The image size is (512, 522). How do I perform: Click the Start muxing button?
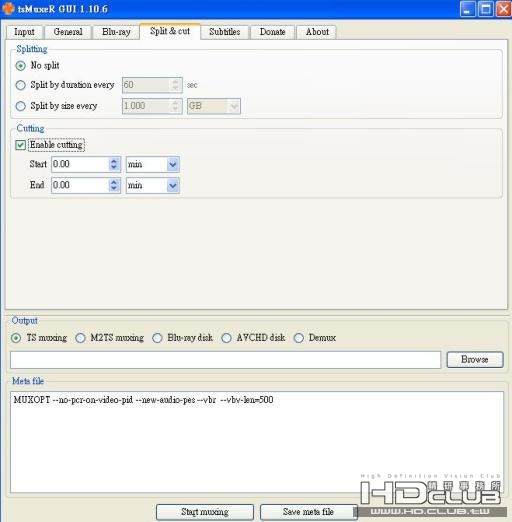pyautogui.click(x=205, y=512)
